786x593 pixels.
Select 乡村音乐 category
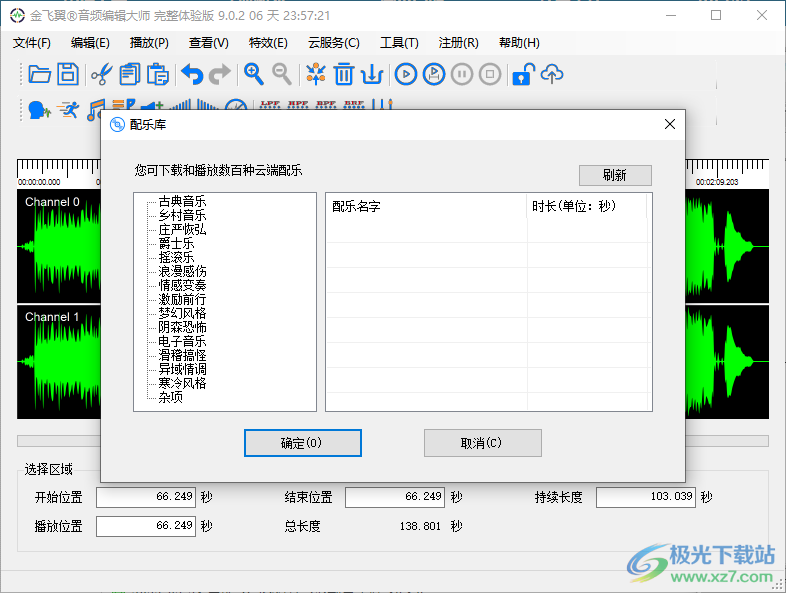point(182,216)
